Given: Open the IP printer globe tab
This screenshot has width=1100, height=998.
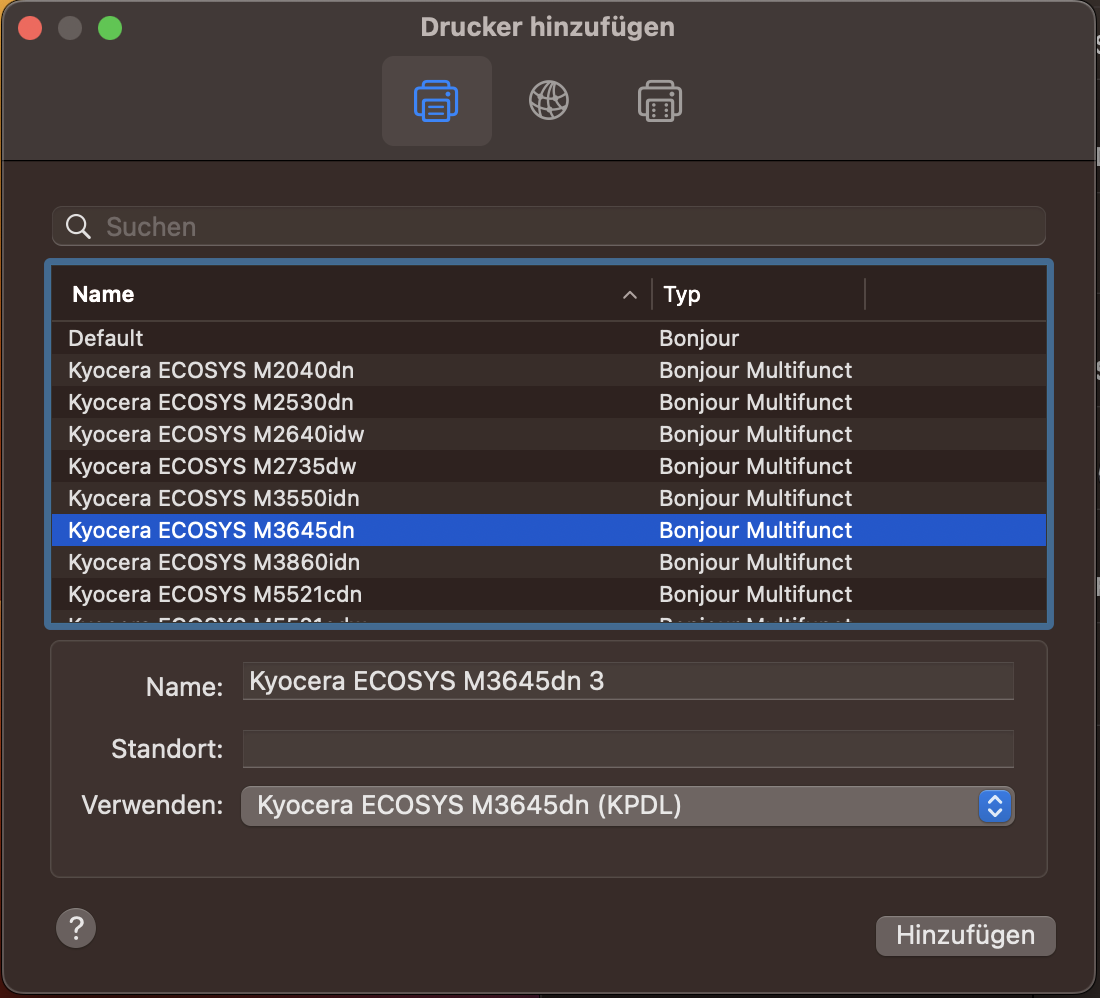Looking at the screenshot, I should pos(549,101).
